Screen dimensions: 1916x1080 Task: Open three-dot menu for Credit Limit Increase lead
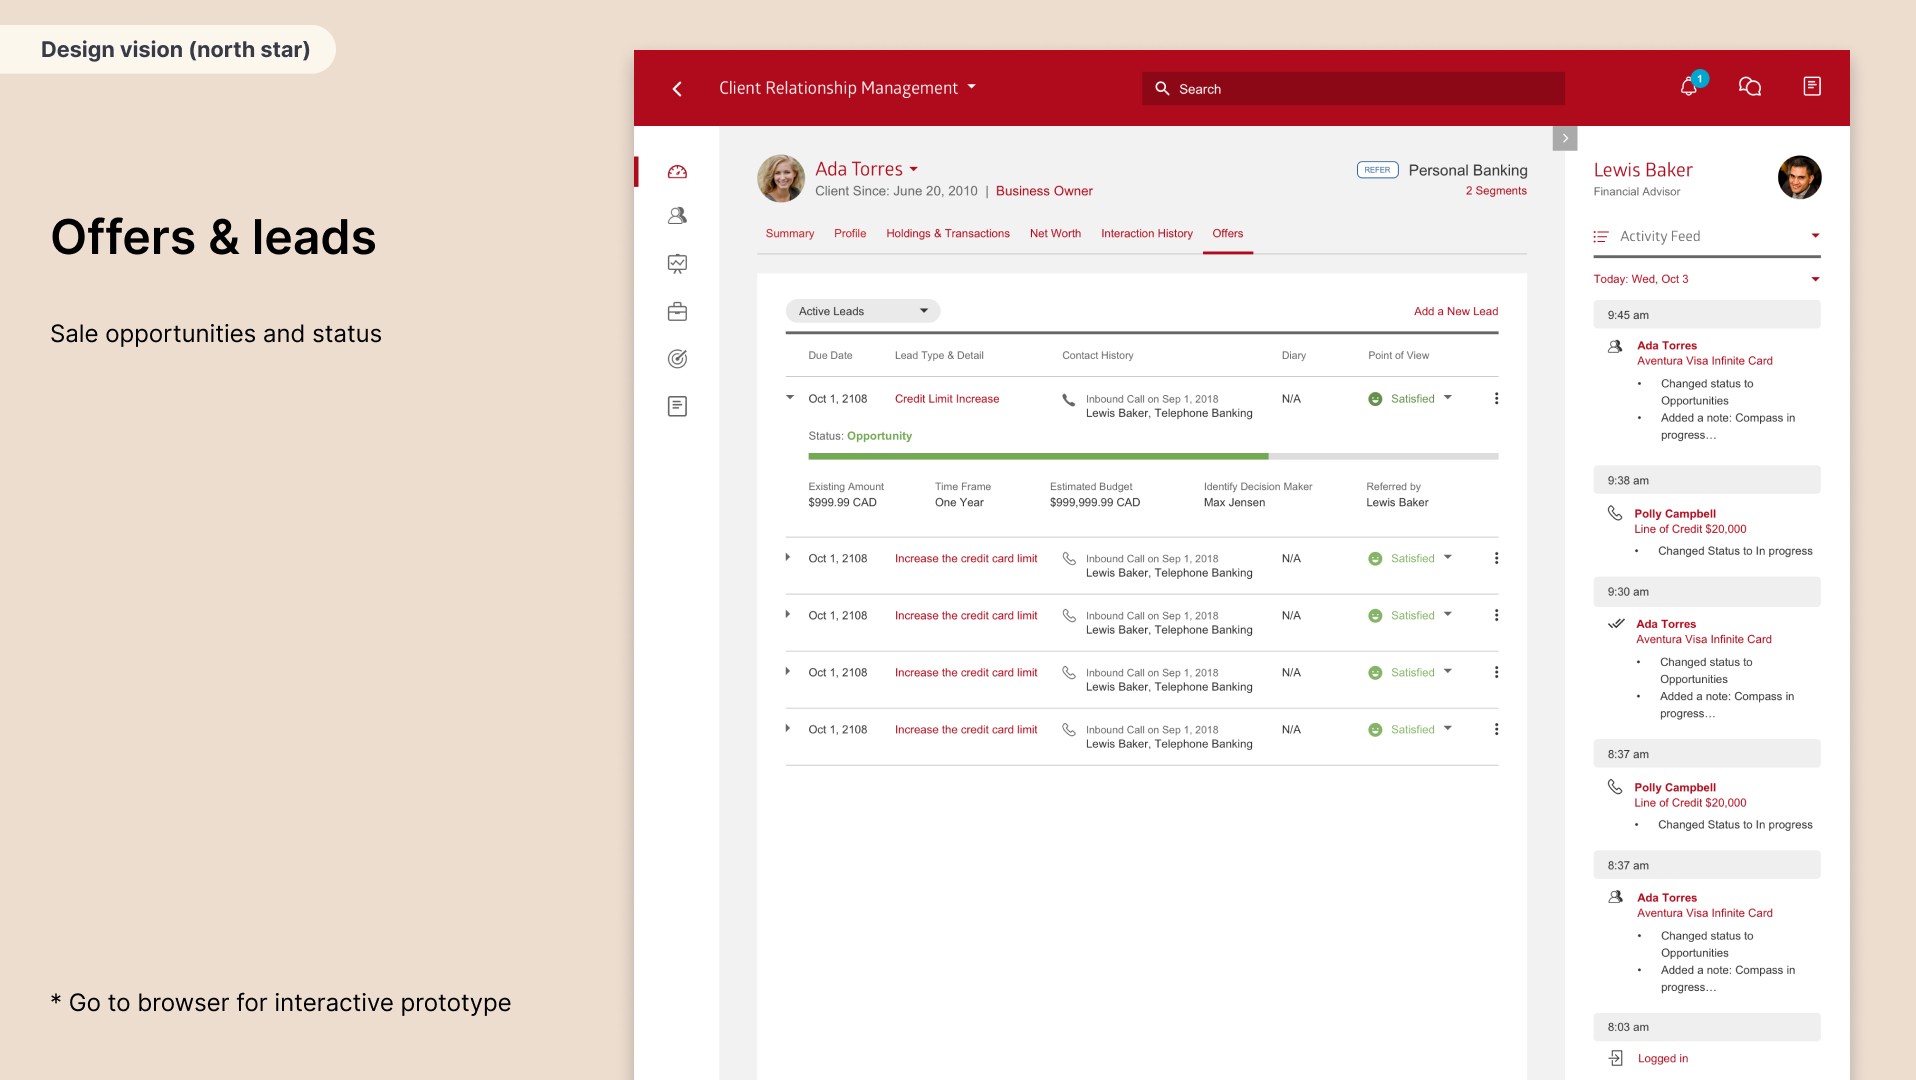[x=1496, y=399]
